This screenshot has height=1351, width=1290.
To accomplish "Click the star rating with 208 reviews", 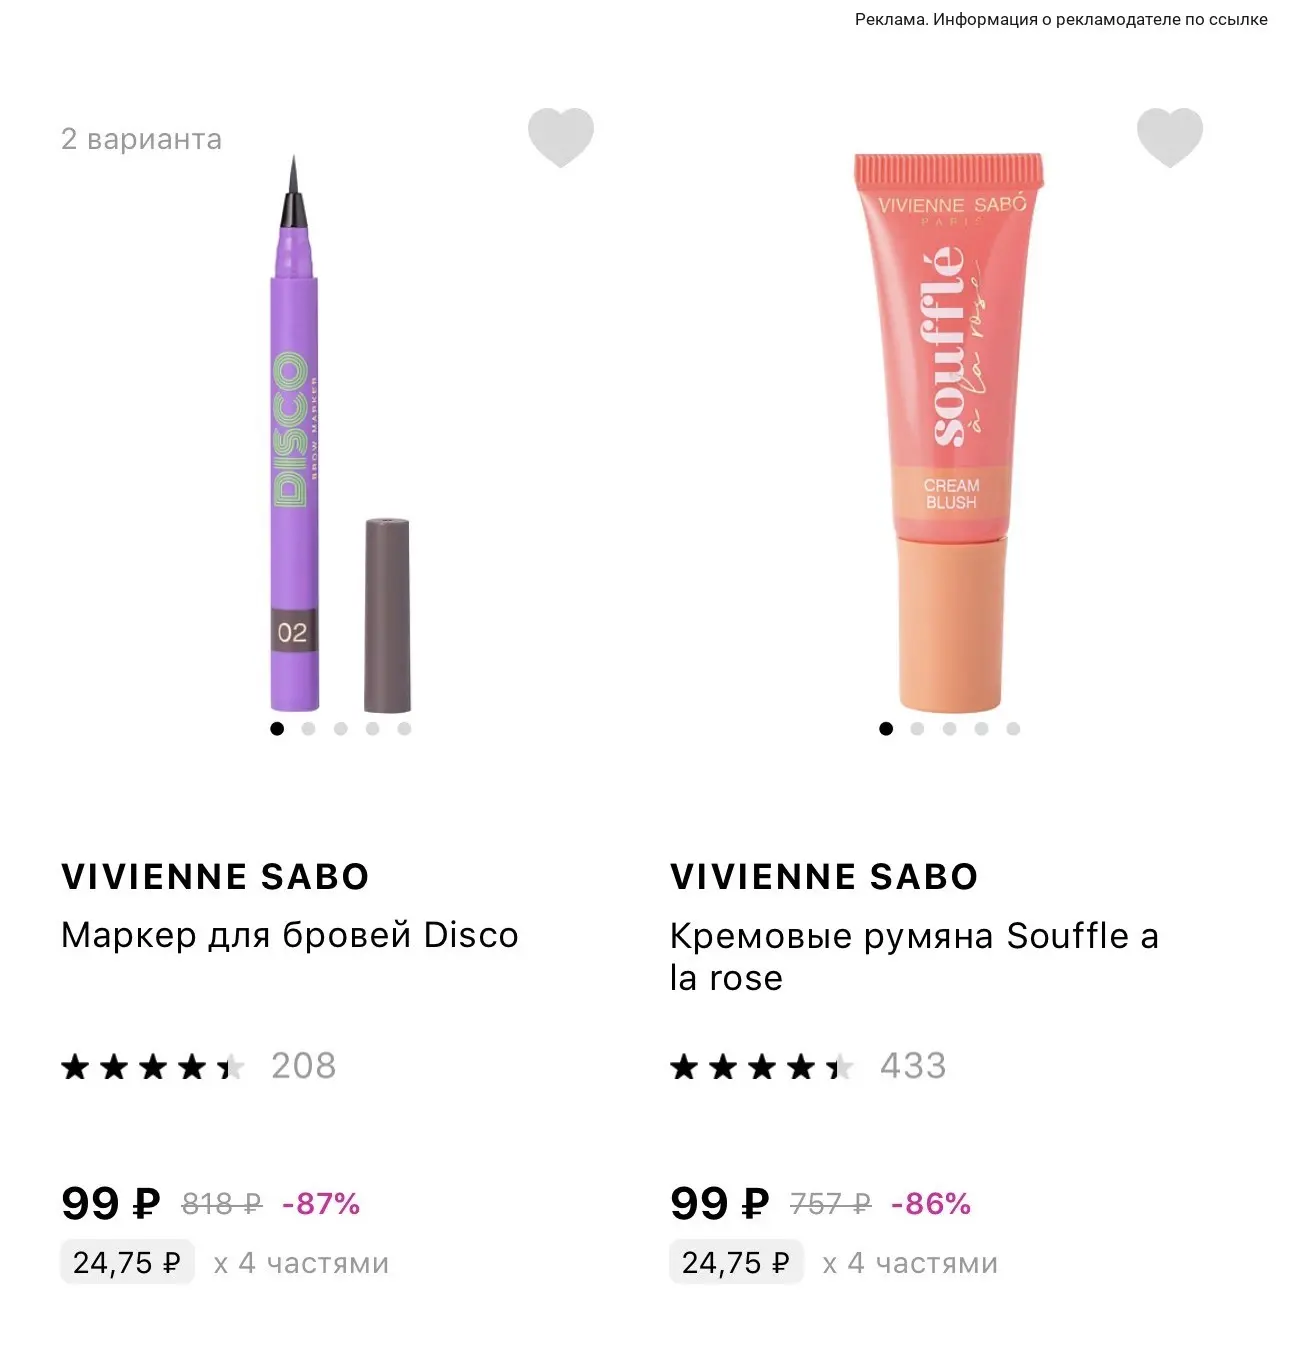I will click(x=198, y=1066).
